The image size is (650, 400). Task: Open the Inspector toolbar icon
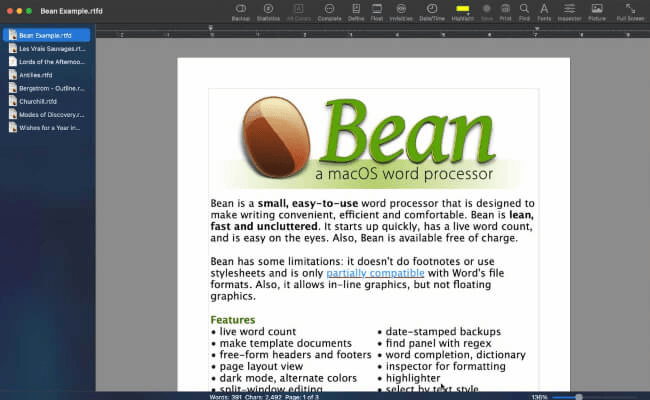569,9
